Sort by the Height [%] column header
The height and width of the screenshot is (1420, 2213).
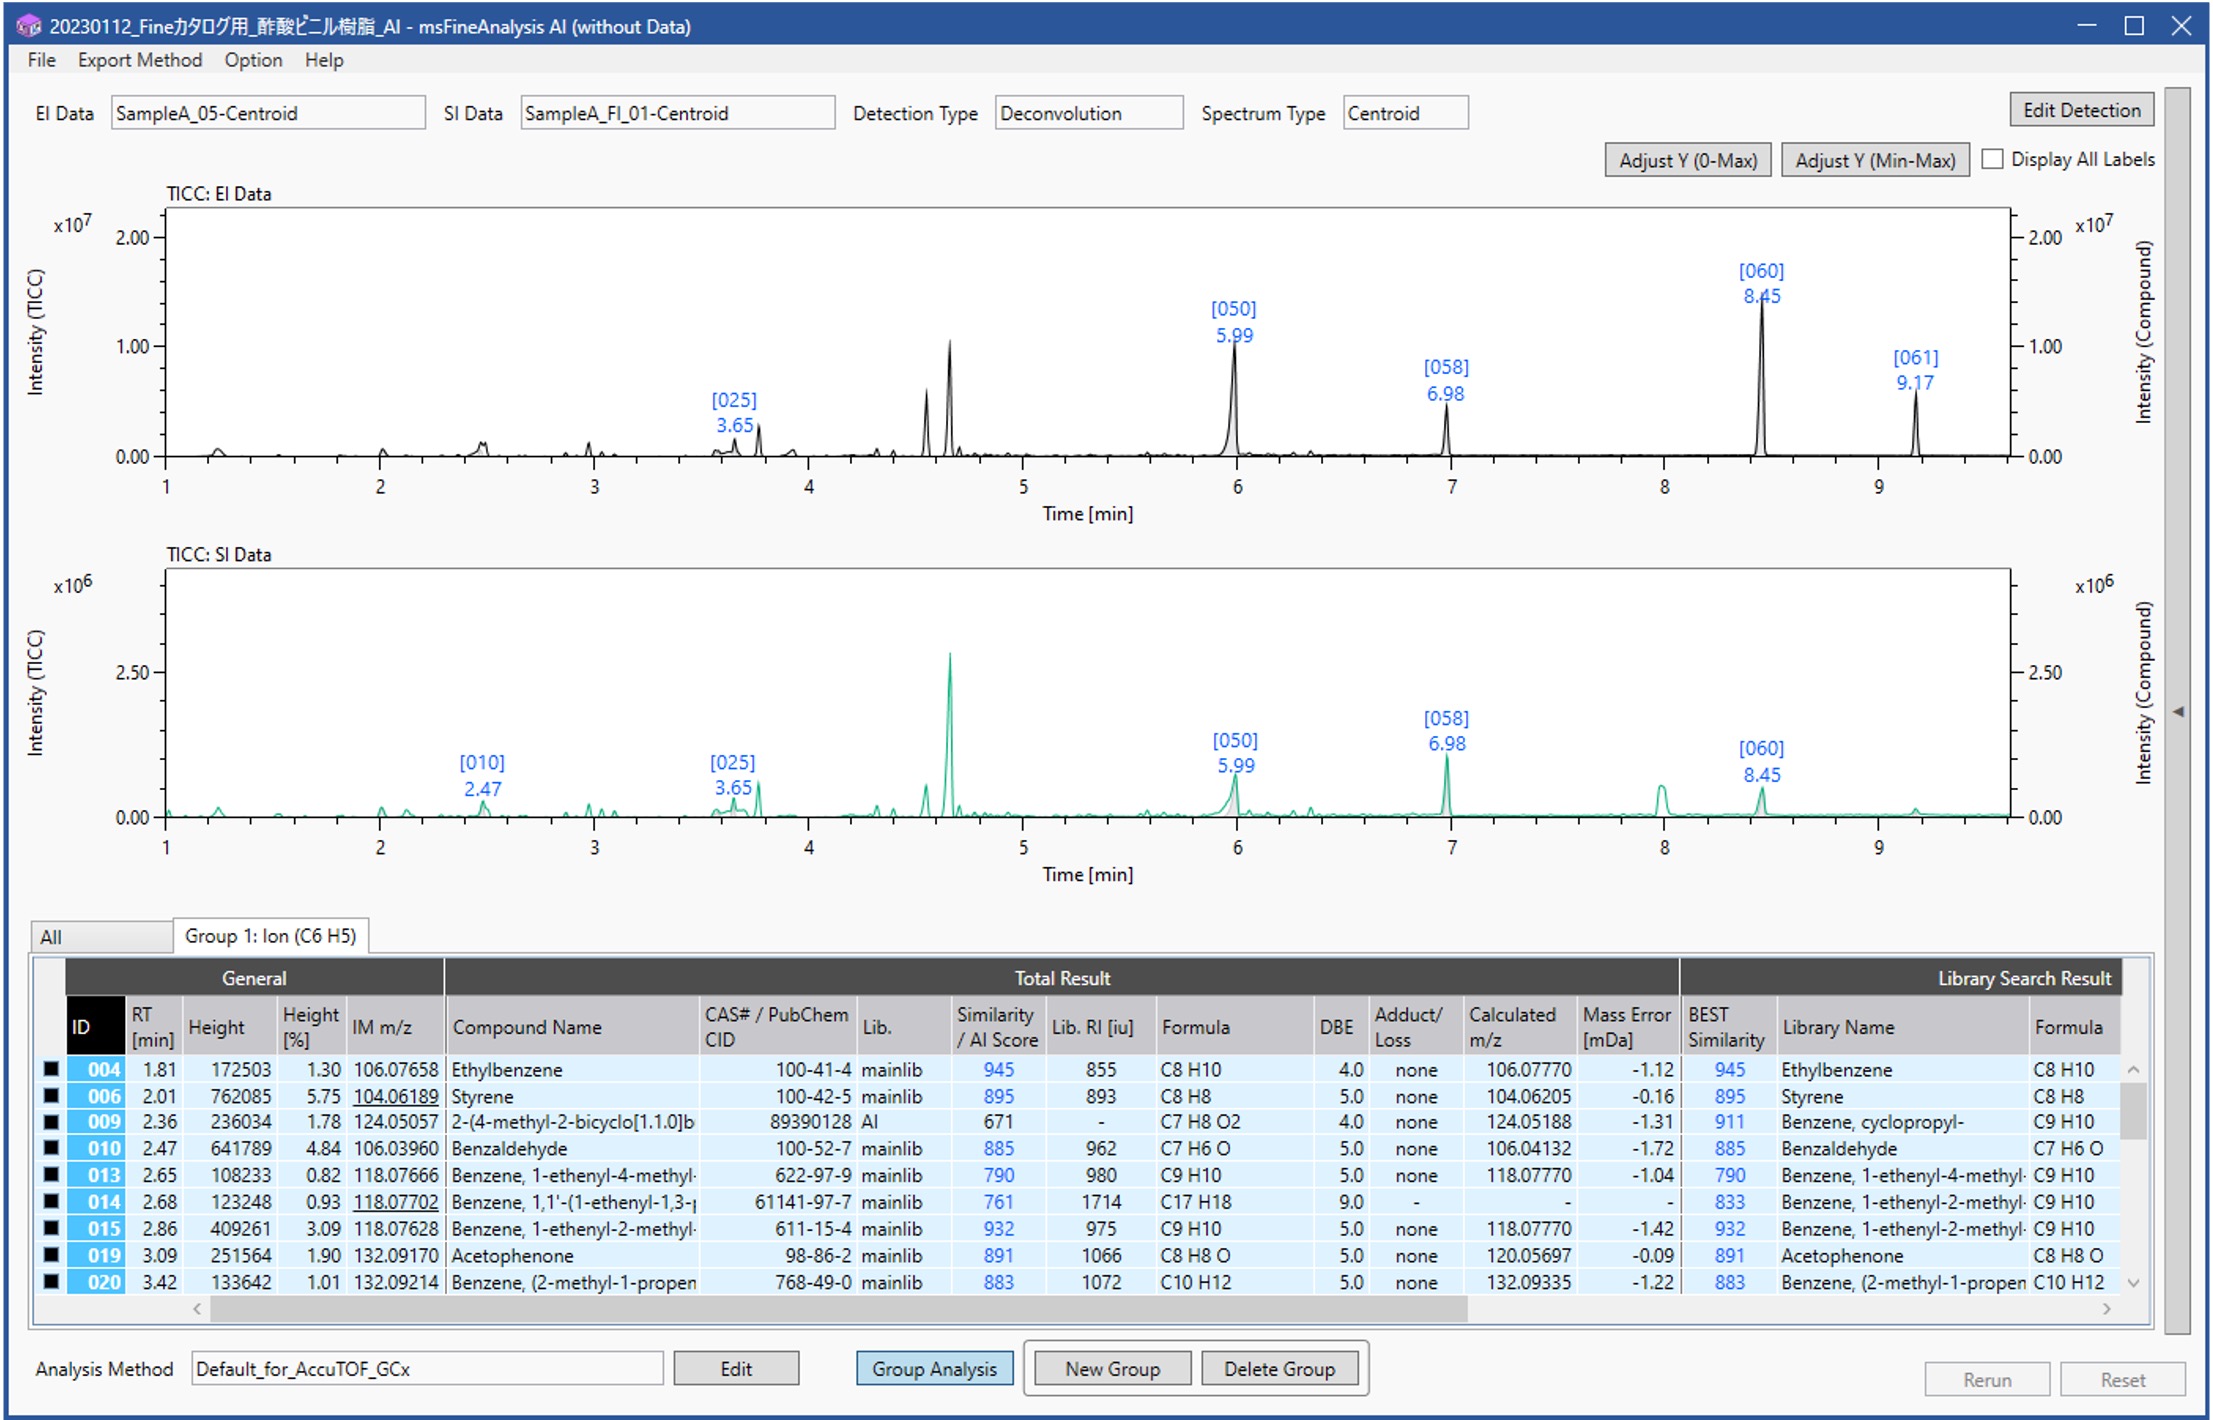pyautogui.click(x=311, y=1026)
